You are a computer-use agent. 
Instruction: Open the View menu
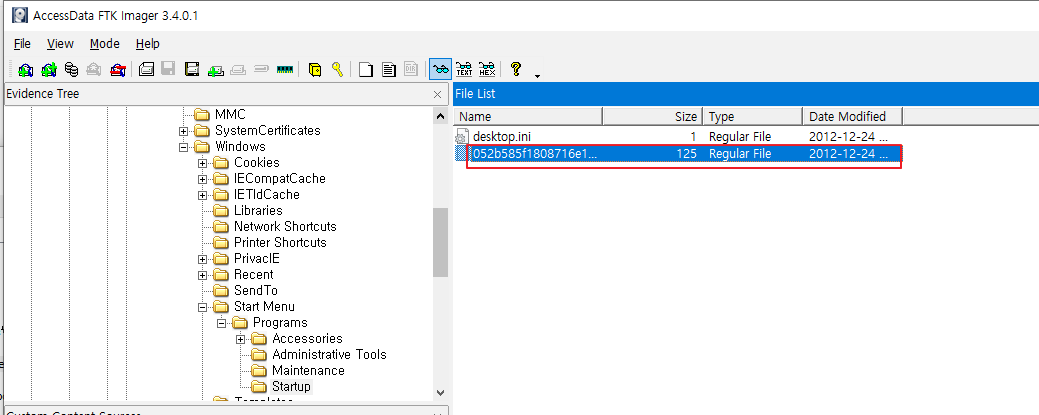point(60,44)
